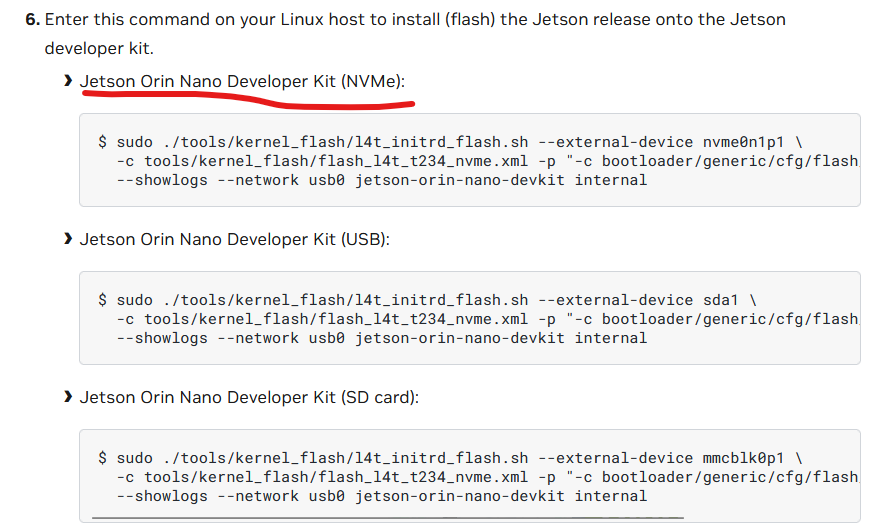
Task: Click the 'Jetson Orin Nano Developer Kit (NVMe):' heading
Action: point(242,81)
